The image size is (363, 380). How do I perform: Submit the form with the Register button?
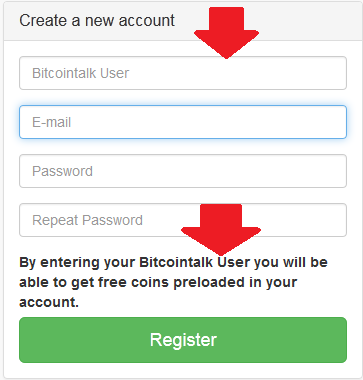pos(183,340)
